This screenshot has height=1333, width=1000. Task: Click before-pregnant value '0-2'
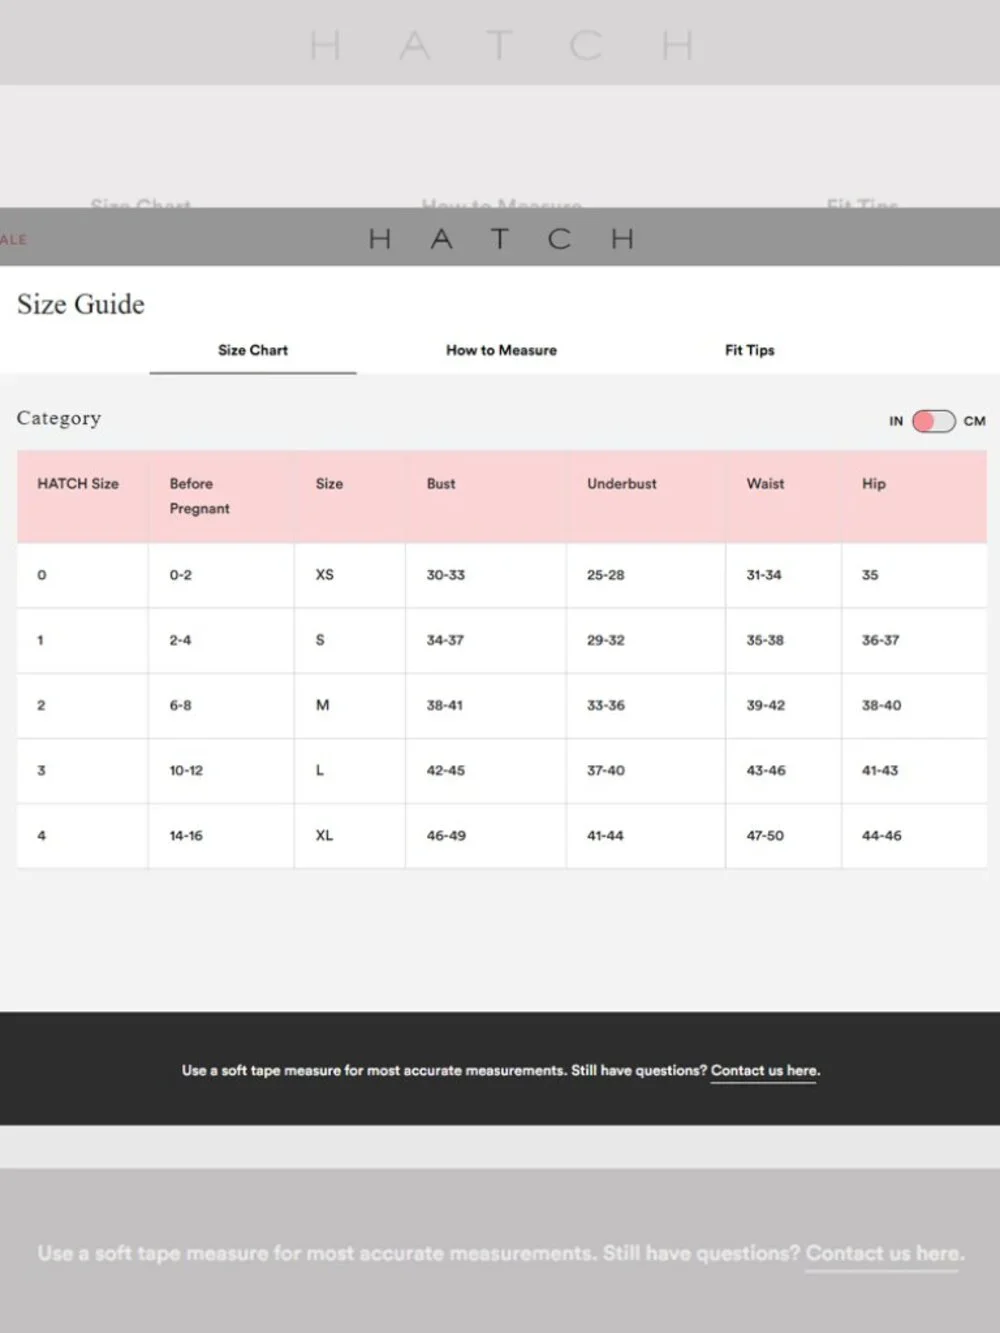(x=180, y=575)
